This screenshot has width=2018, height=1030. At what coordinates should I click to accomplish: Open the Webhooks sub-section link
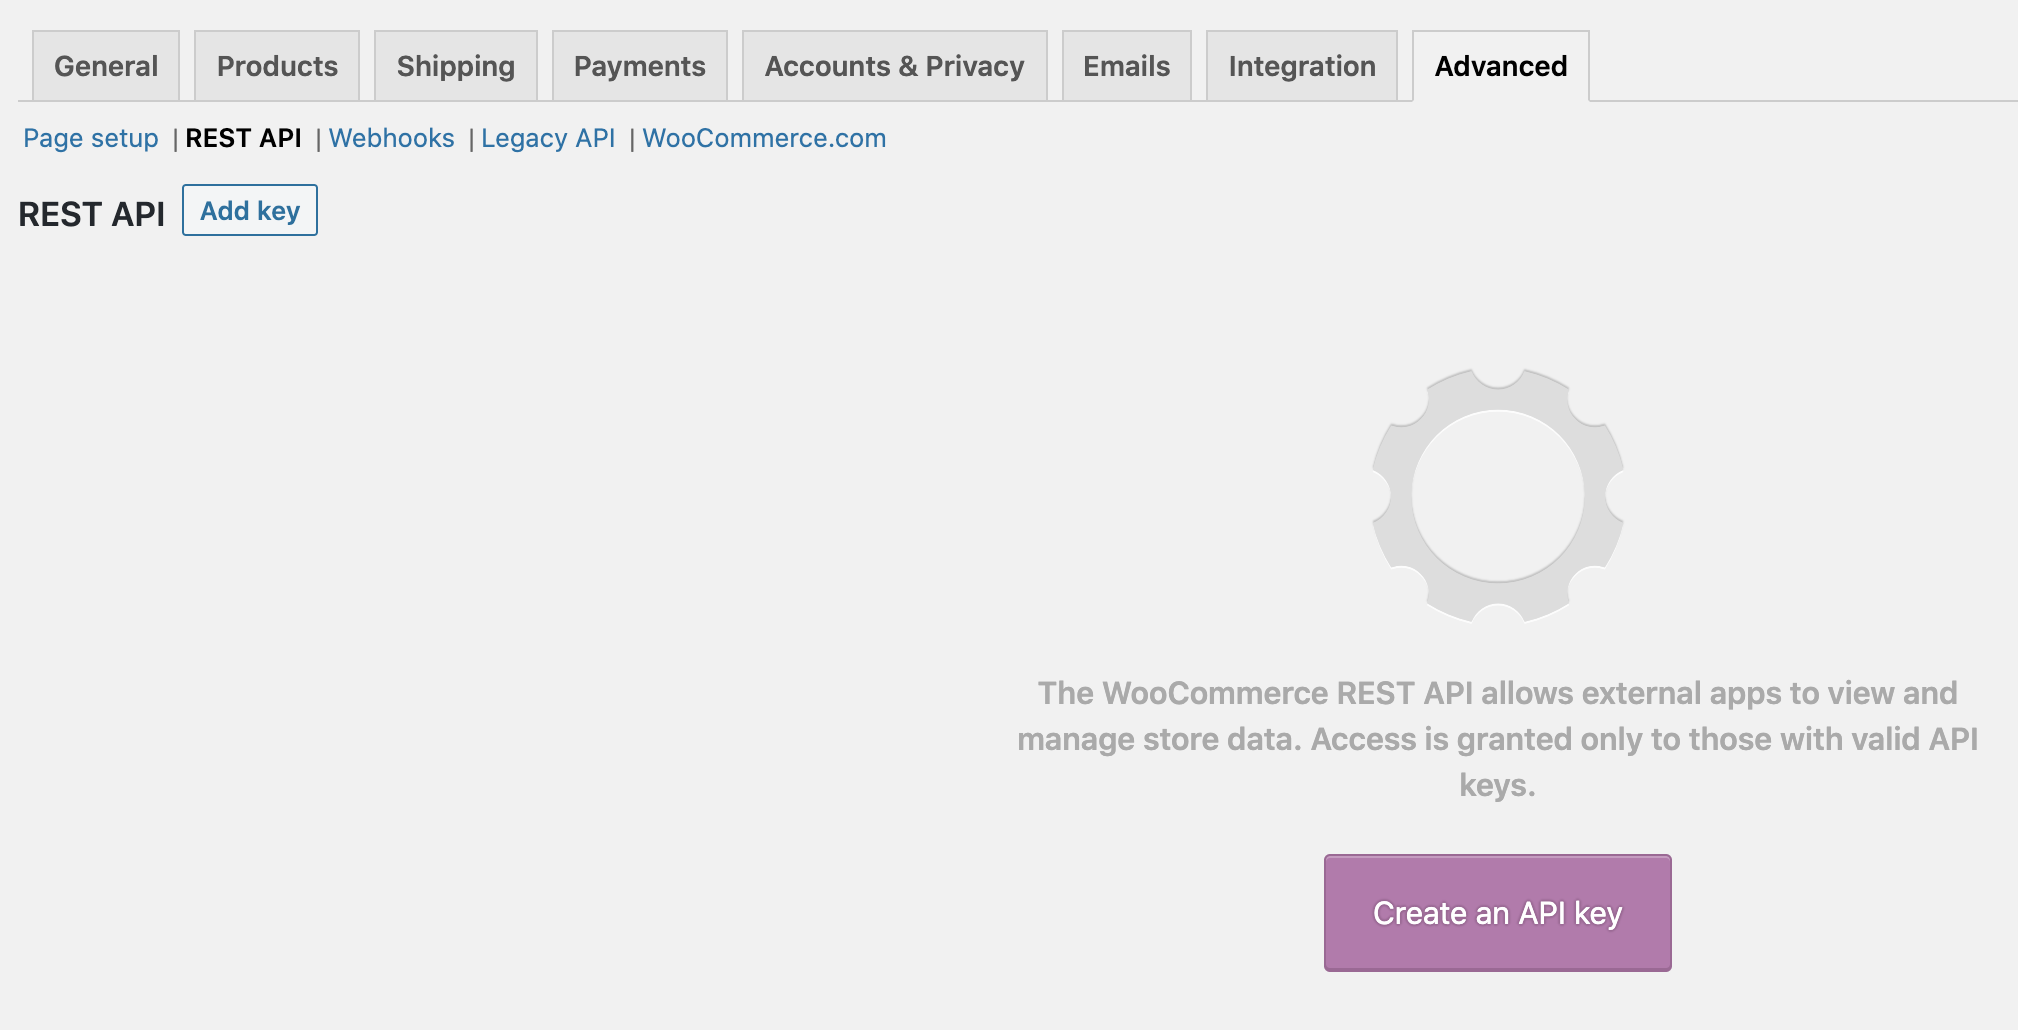(392, 138)
